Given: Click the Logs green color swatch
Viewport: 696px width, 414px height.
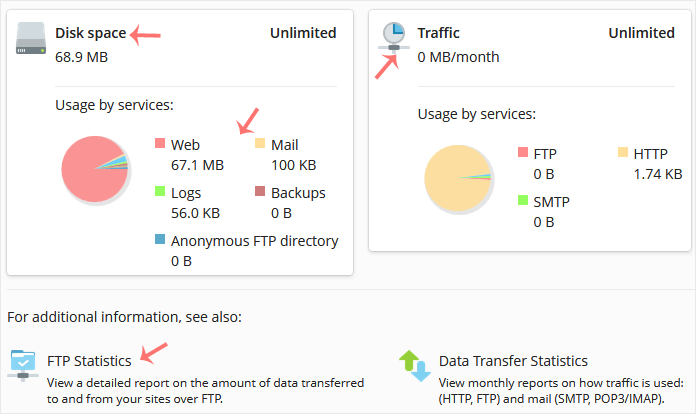Looking at the screenshot, I should pyautogui.click(x=160, y=192).
